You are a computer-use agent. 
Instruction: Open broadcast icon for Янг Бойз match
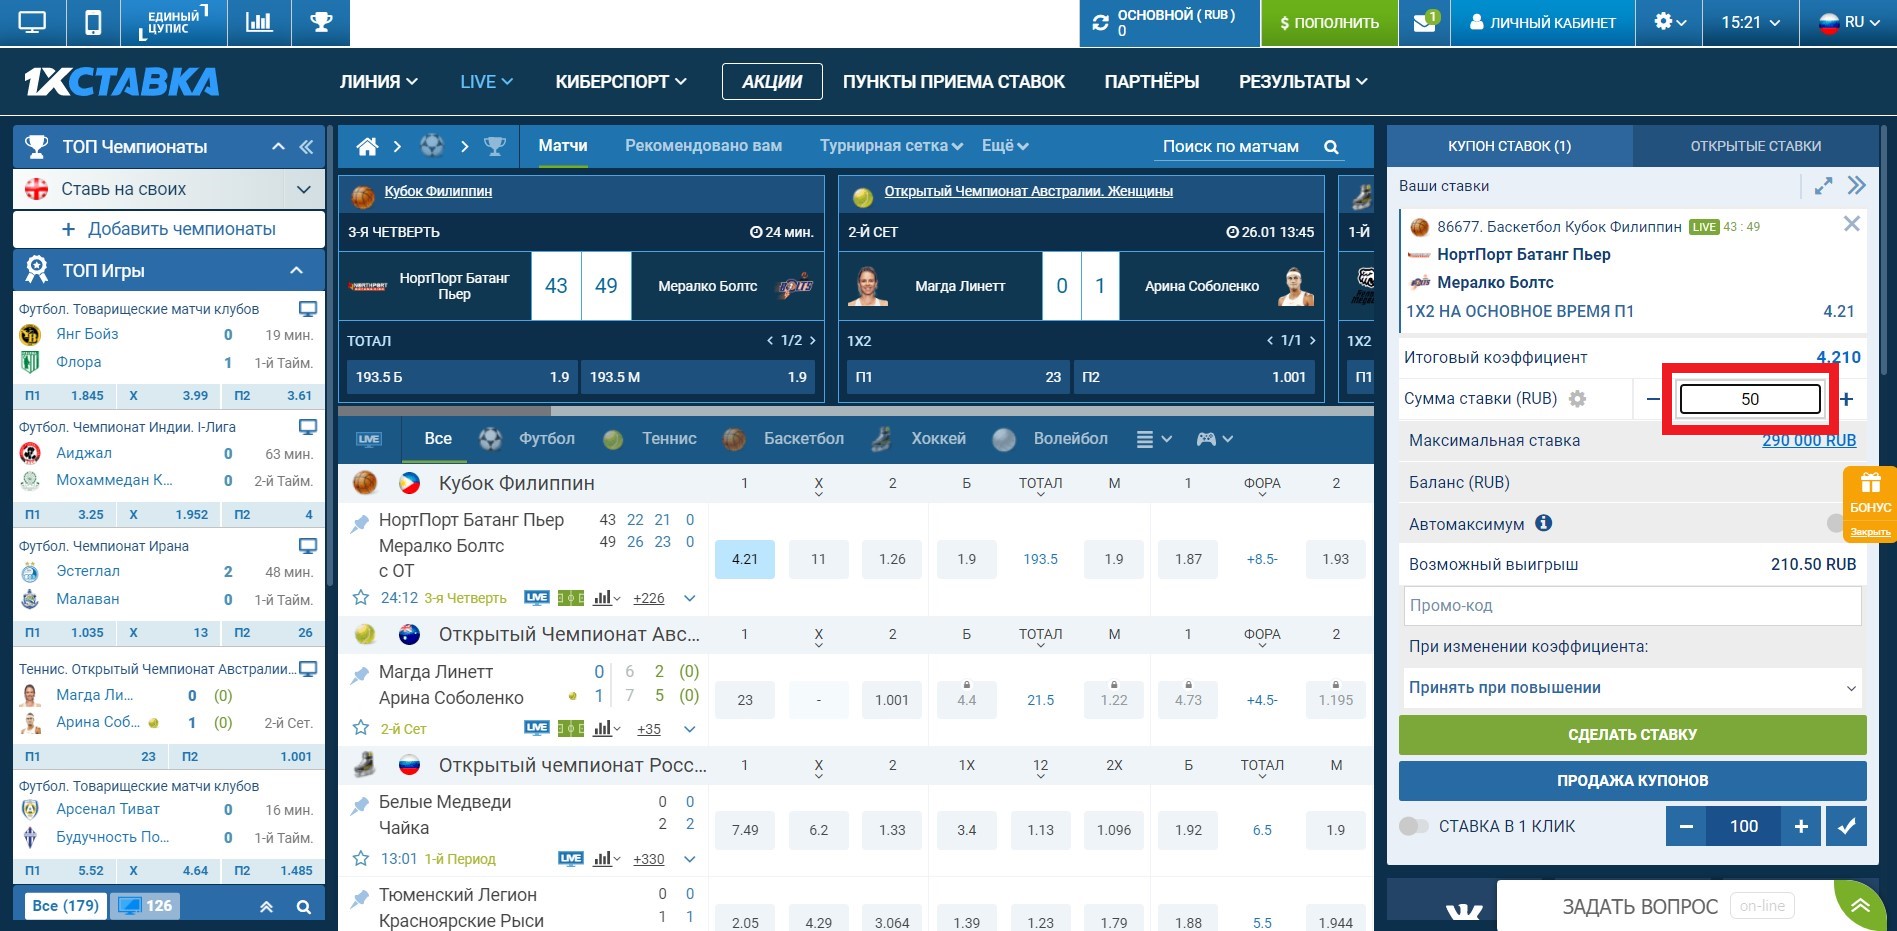308,309
